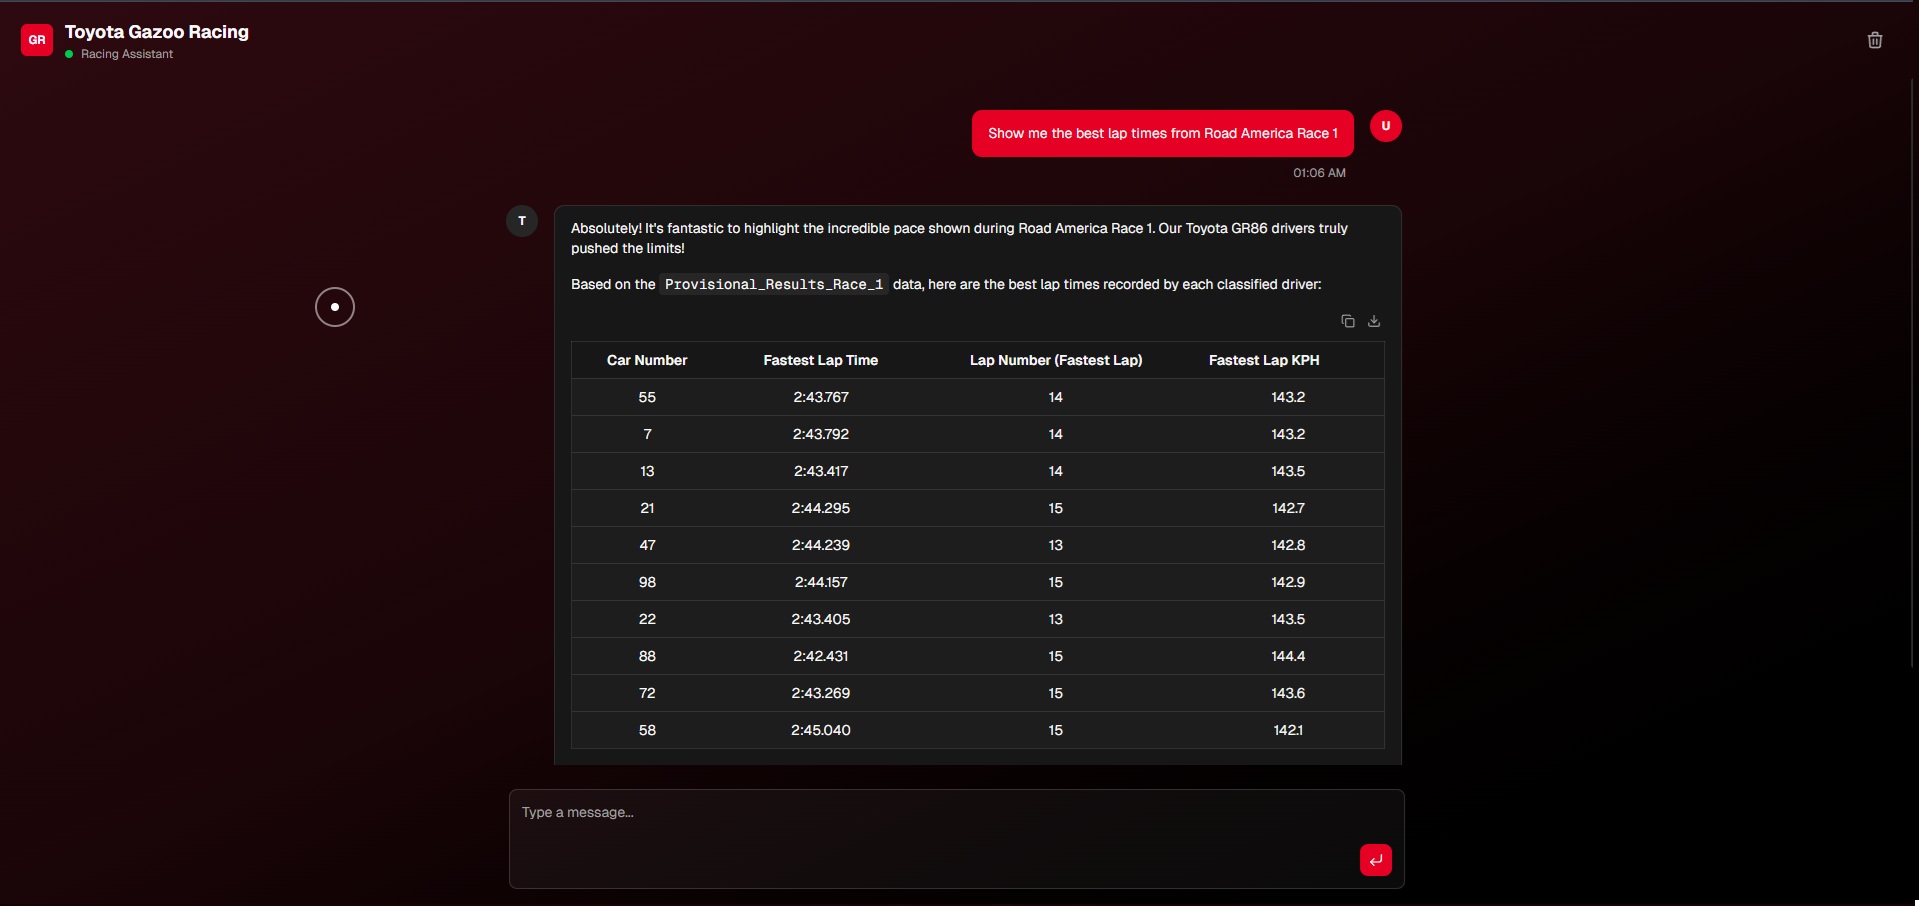The width and height of the screenshot is (1919, 906).
Task: Click the lap time 2:43.792
Action: point(821,434)
